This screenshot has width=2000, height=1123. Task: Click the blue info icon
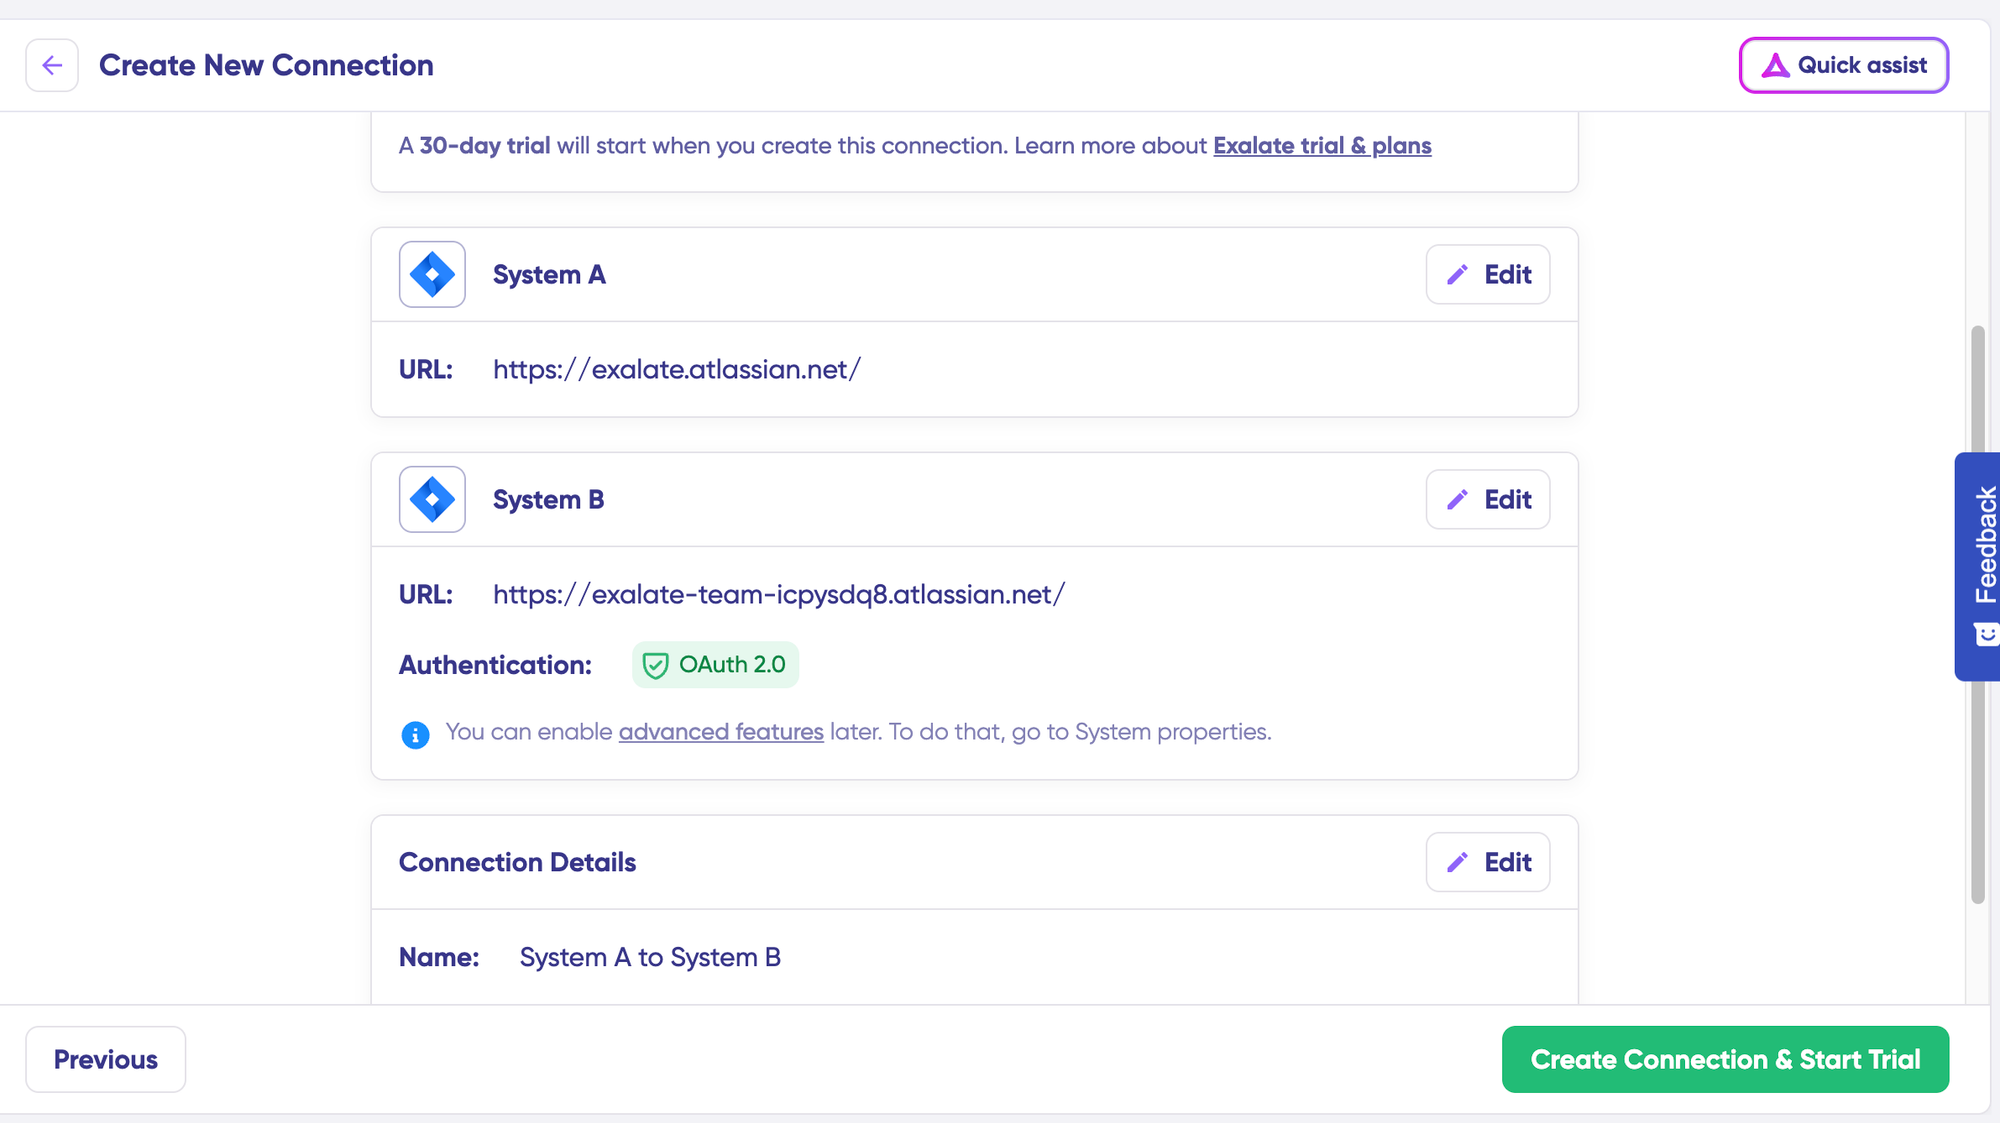click(x=415, y=735)
